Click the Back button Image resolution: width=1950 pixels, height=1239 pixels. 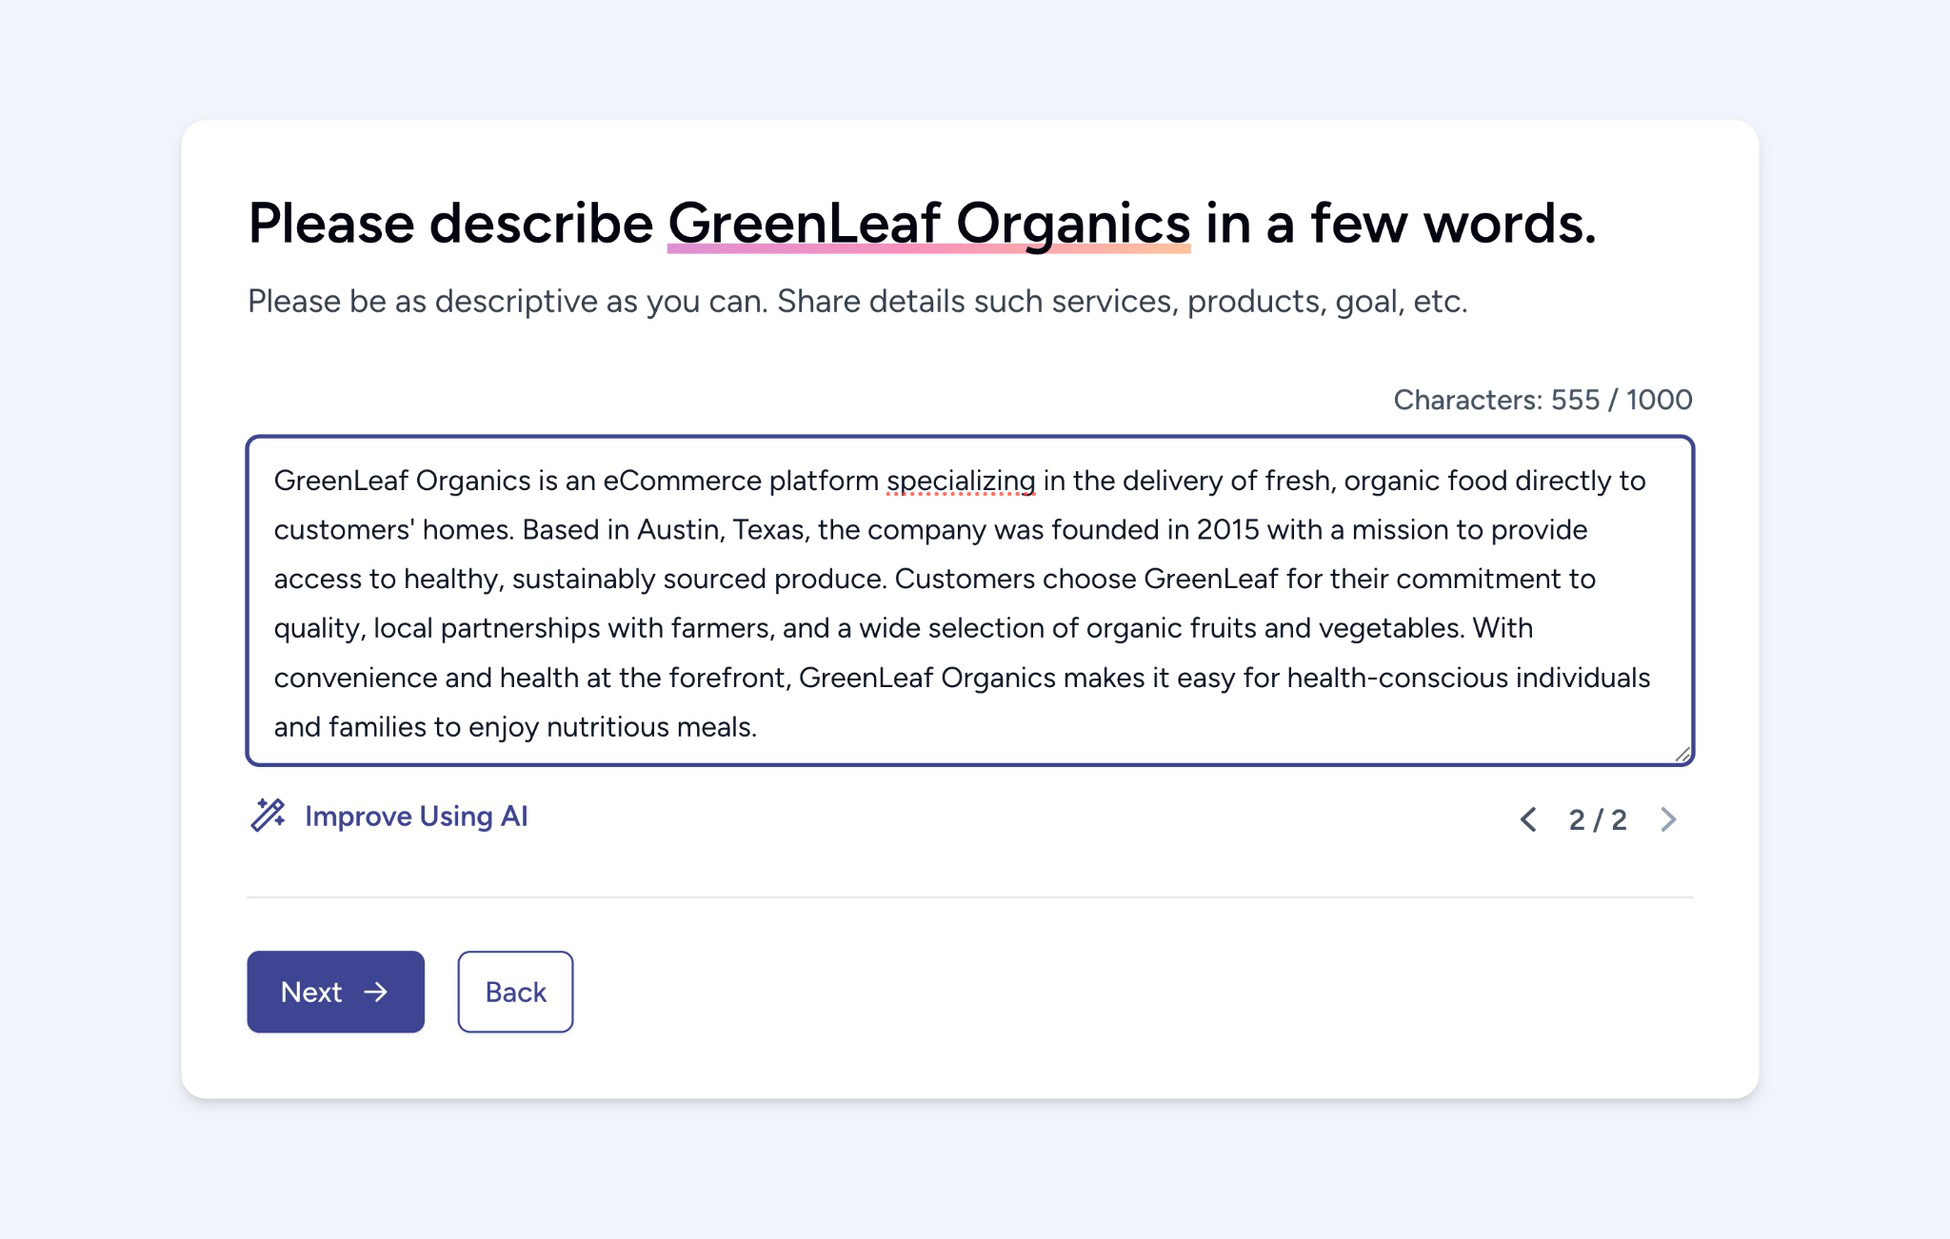(515, 991)
